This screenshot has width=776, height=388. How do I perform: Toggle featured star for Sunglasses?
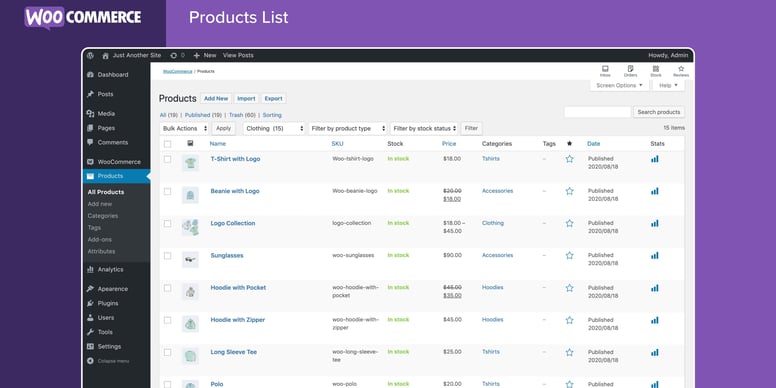point(569,255)
